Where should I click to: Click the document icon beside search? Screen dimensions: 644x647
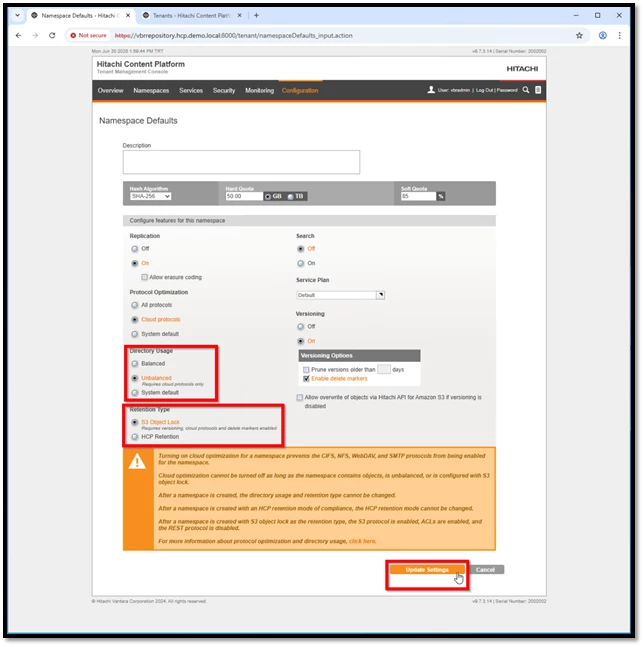point(538,90)
